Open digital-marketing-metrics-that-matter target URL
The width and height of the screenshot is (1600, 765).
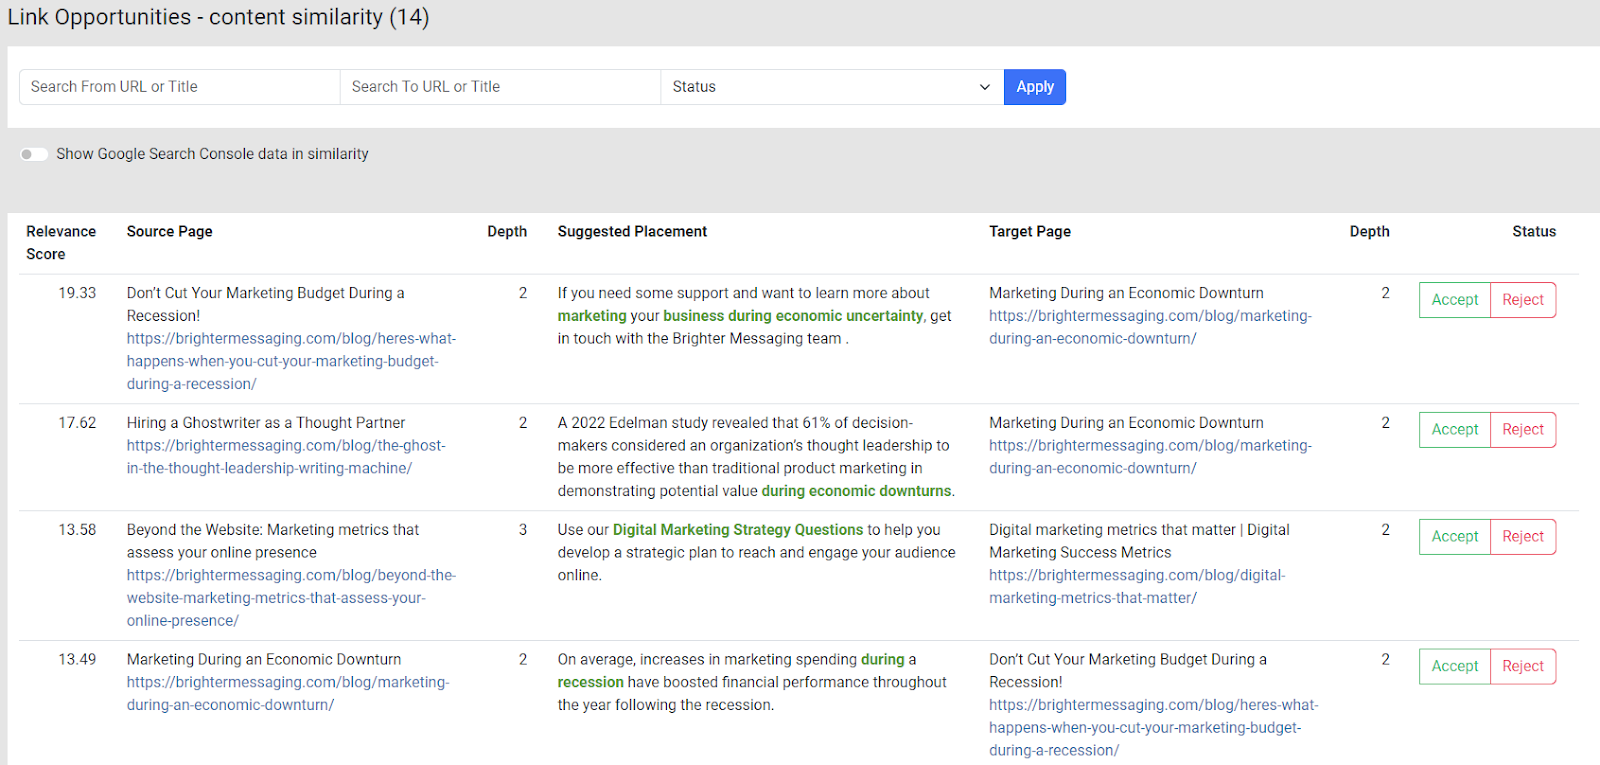[1136, 587]
